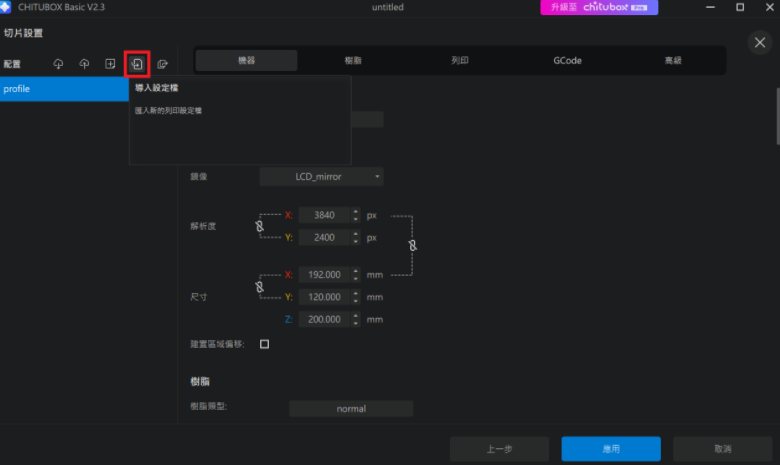Click the 取消 (Cancel) button

coord(722,449)
